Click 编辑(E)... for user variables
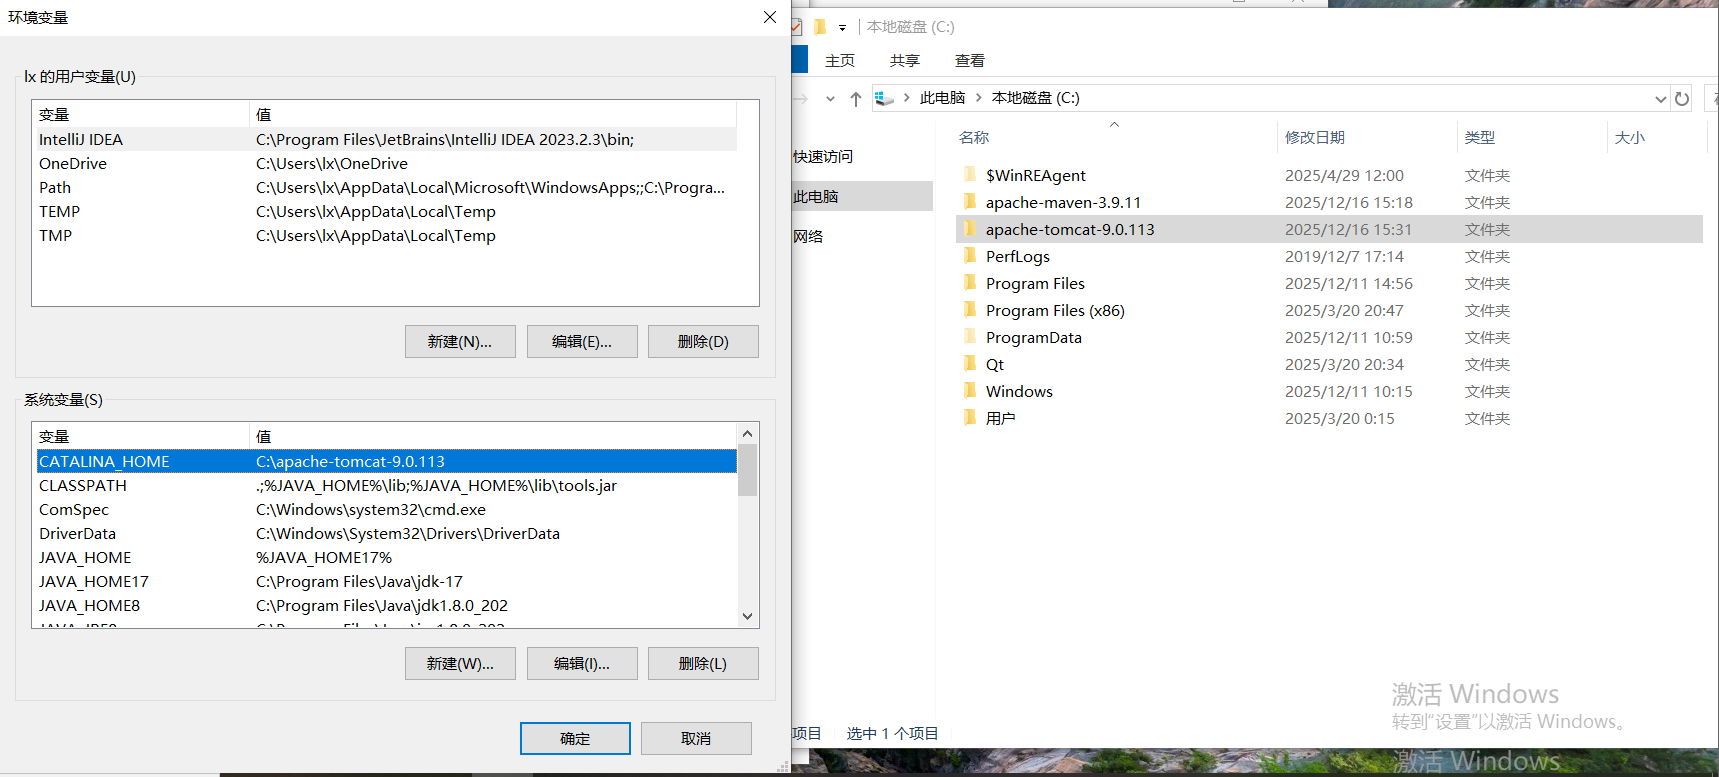The width and height of the screenshot is (1719, 777). coord(582,341)
